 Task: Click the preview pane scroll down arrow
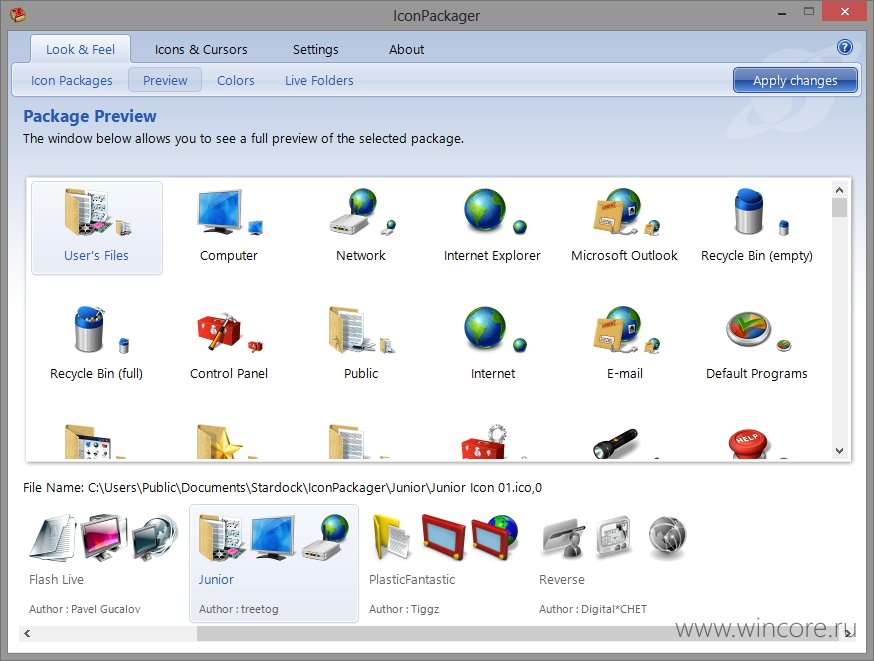click(839, 450)
